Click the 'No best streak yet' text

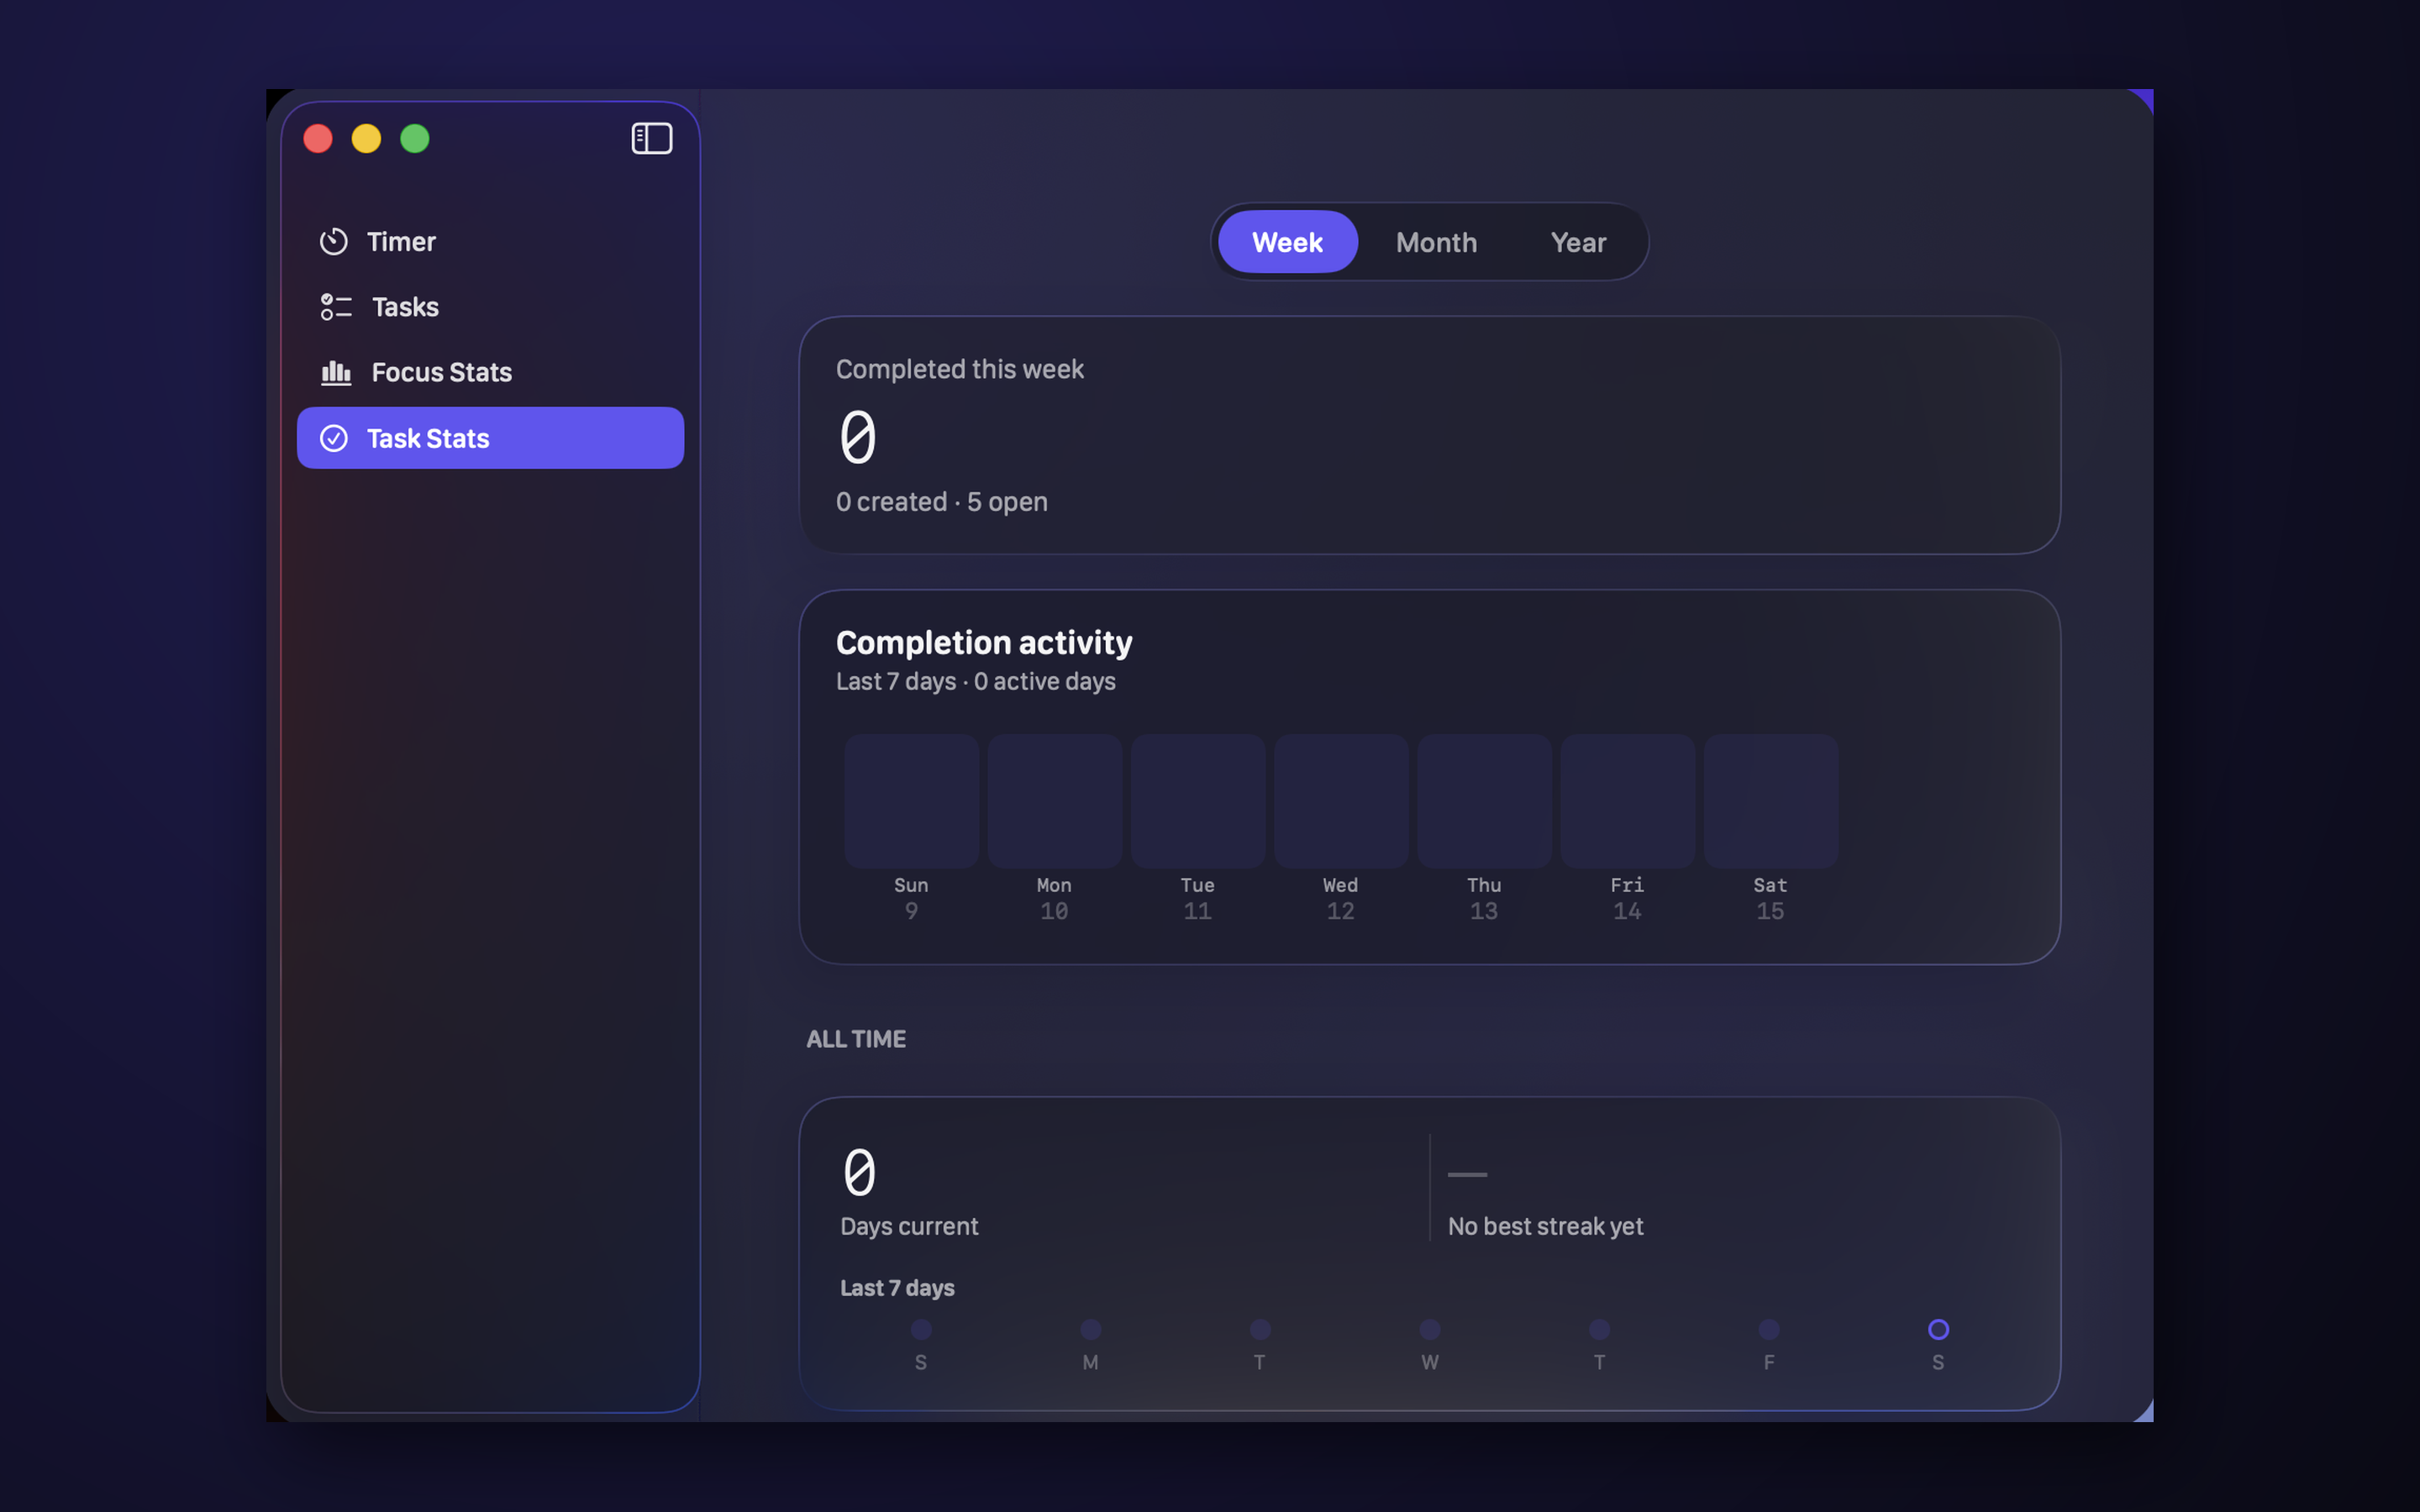(1545, 1226)
